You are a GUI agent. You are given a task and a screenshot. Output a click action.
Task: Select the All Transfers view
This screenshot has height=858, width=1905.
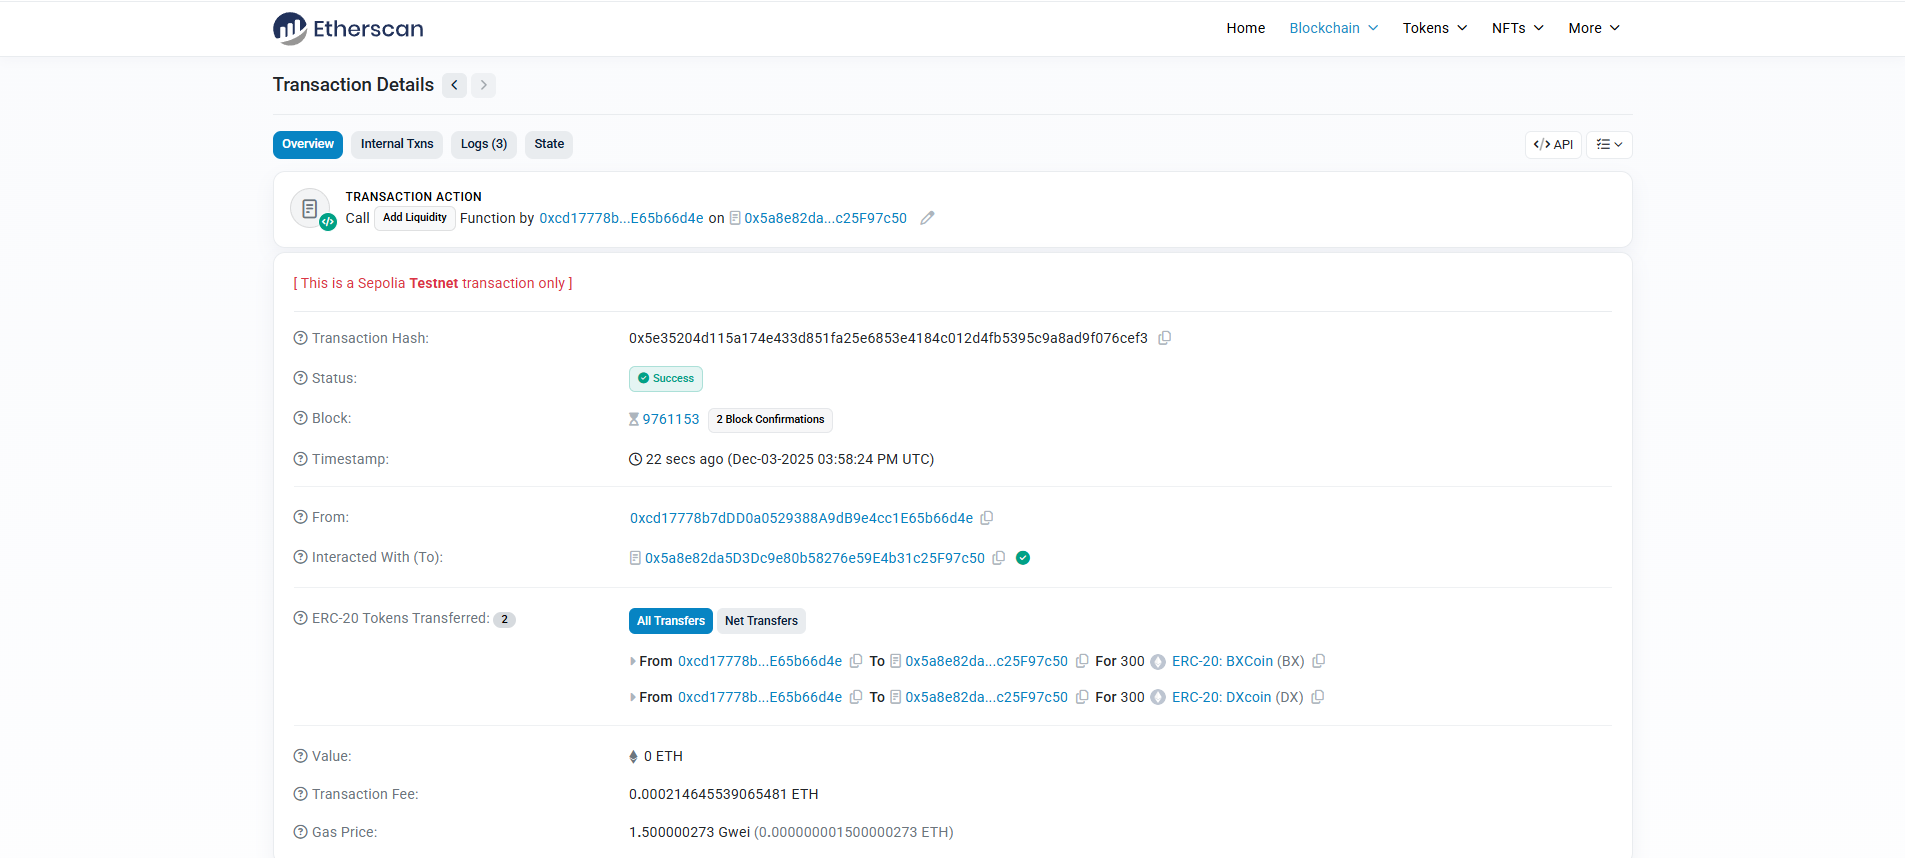click(670, 621)
